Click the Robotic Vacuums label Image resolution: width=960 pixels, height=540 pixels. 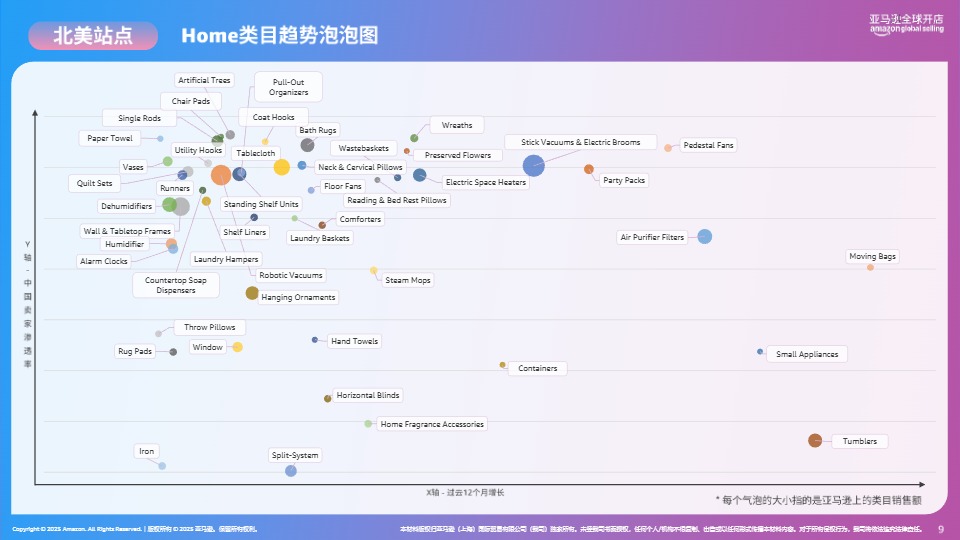pos(291,275)
